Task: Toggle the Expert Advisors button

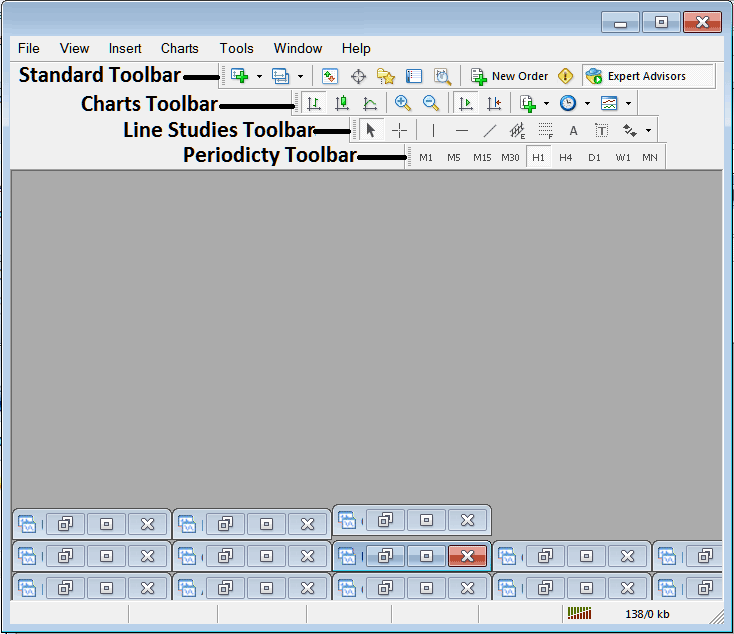Action: (x=648, y=76)
